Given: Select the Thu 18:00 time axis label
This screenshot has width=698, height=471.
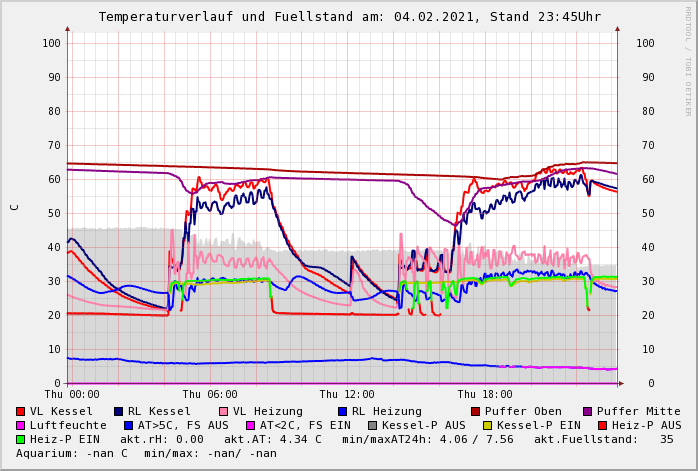Looking at the screenshot, I should click(x=485, y=395).
